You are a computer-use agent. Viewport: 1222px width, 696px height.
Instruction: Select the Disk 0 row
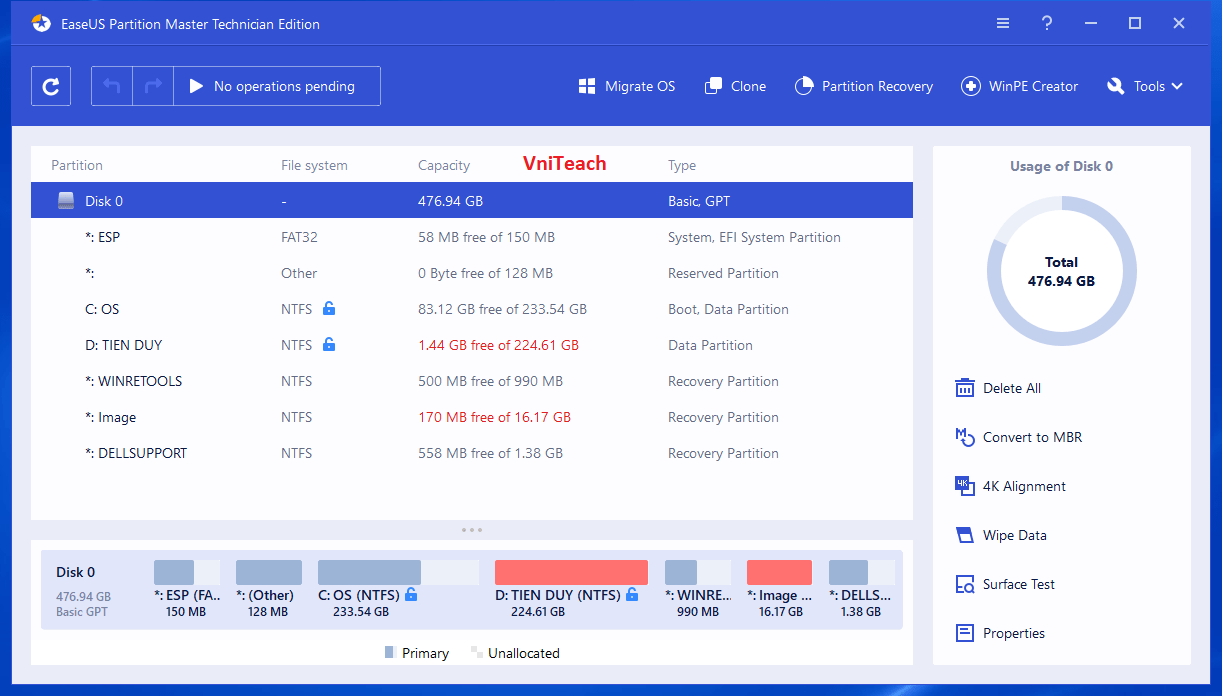tap(472, 201)
